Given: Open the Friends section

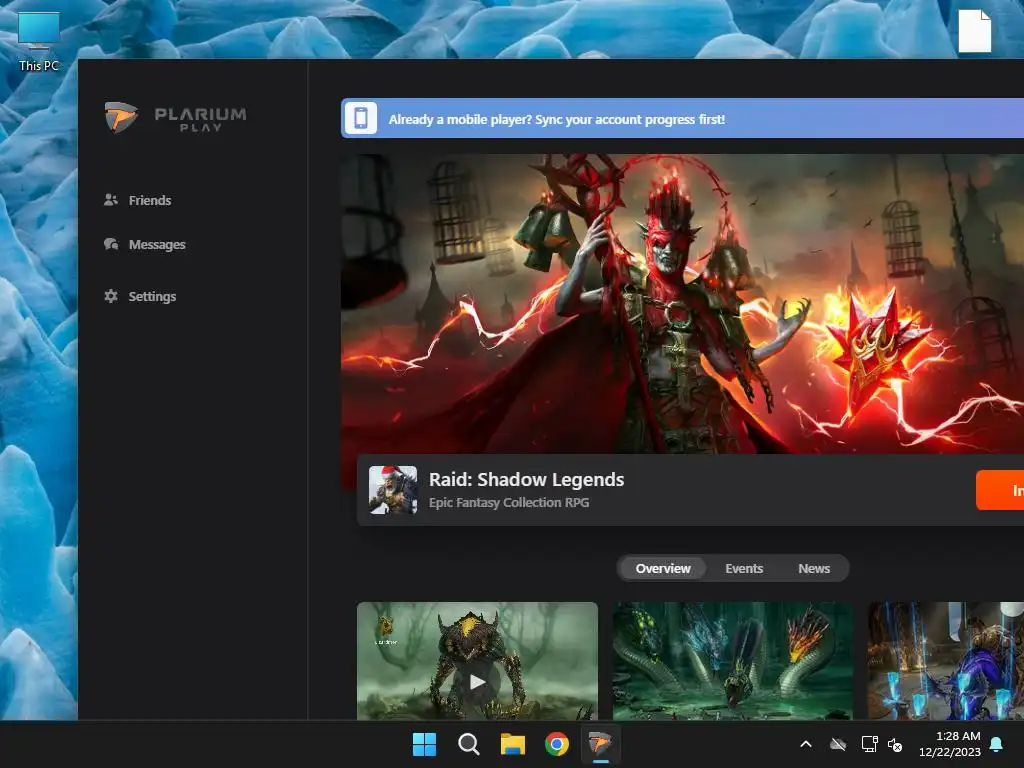Looking at the screenshot, I should pos(137,200).
